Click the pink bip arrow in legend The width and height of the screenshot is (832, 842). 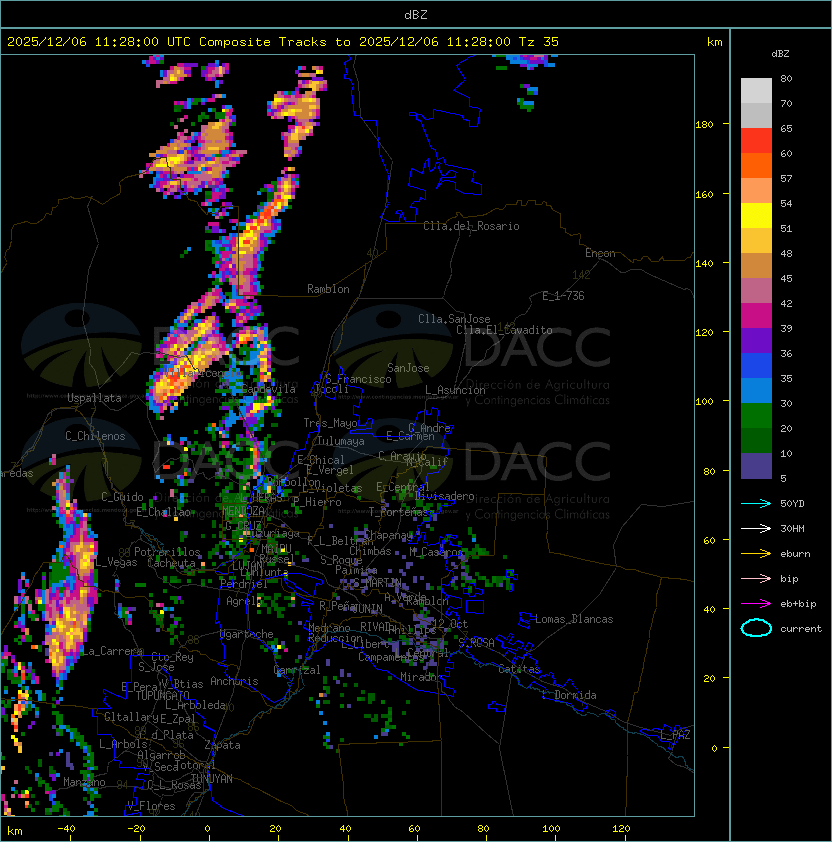coord(756,578)
